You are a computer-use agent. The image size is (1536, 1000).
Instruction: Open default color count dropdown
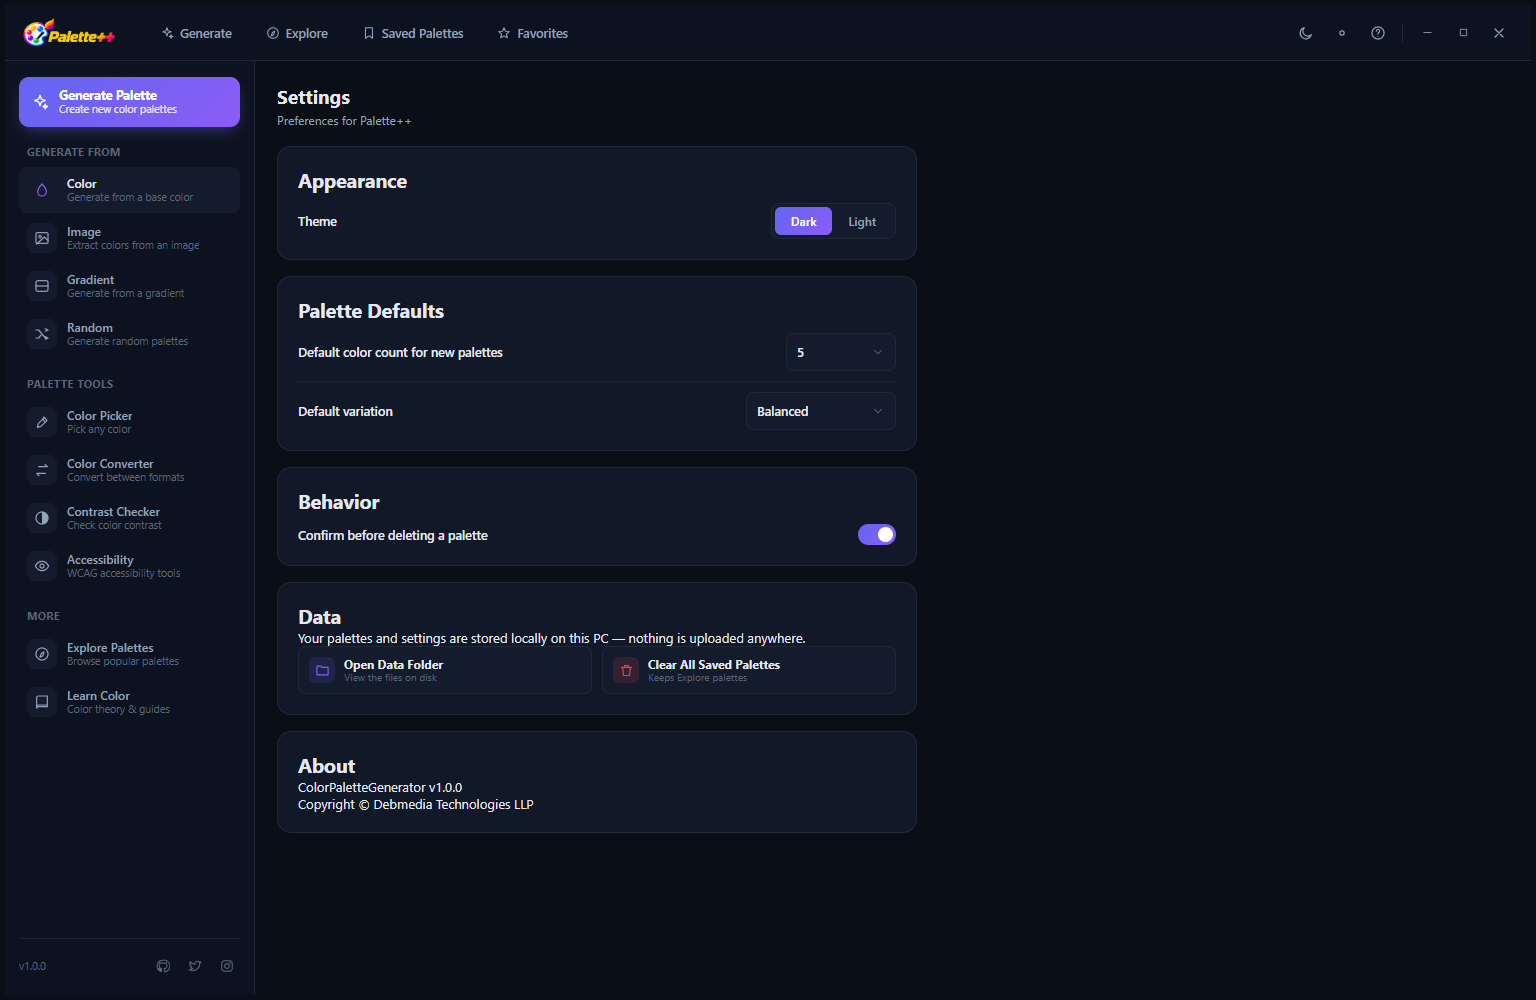[840, 352]
